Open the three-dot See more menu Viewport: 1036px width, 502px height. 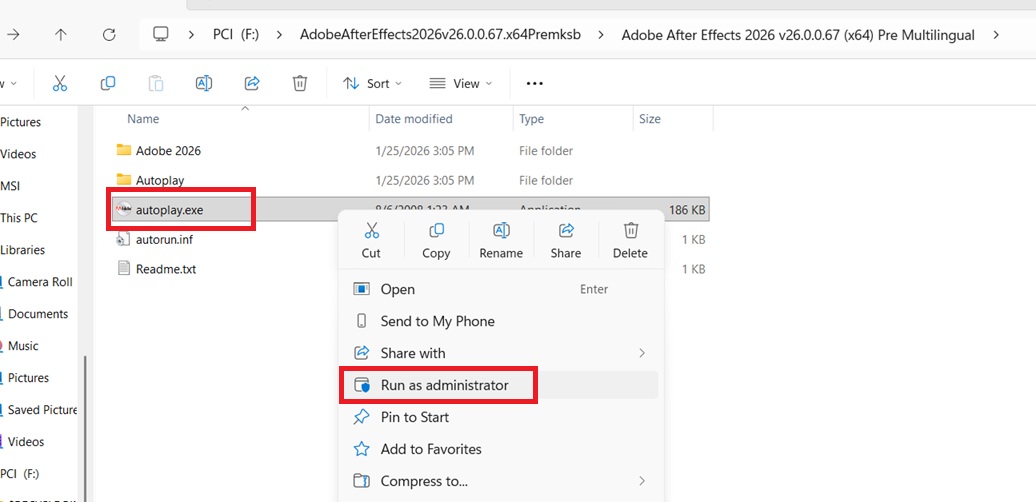535,83
